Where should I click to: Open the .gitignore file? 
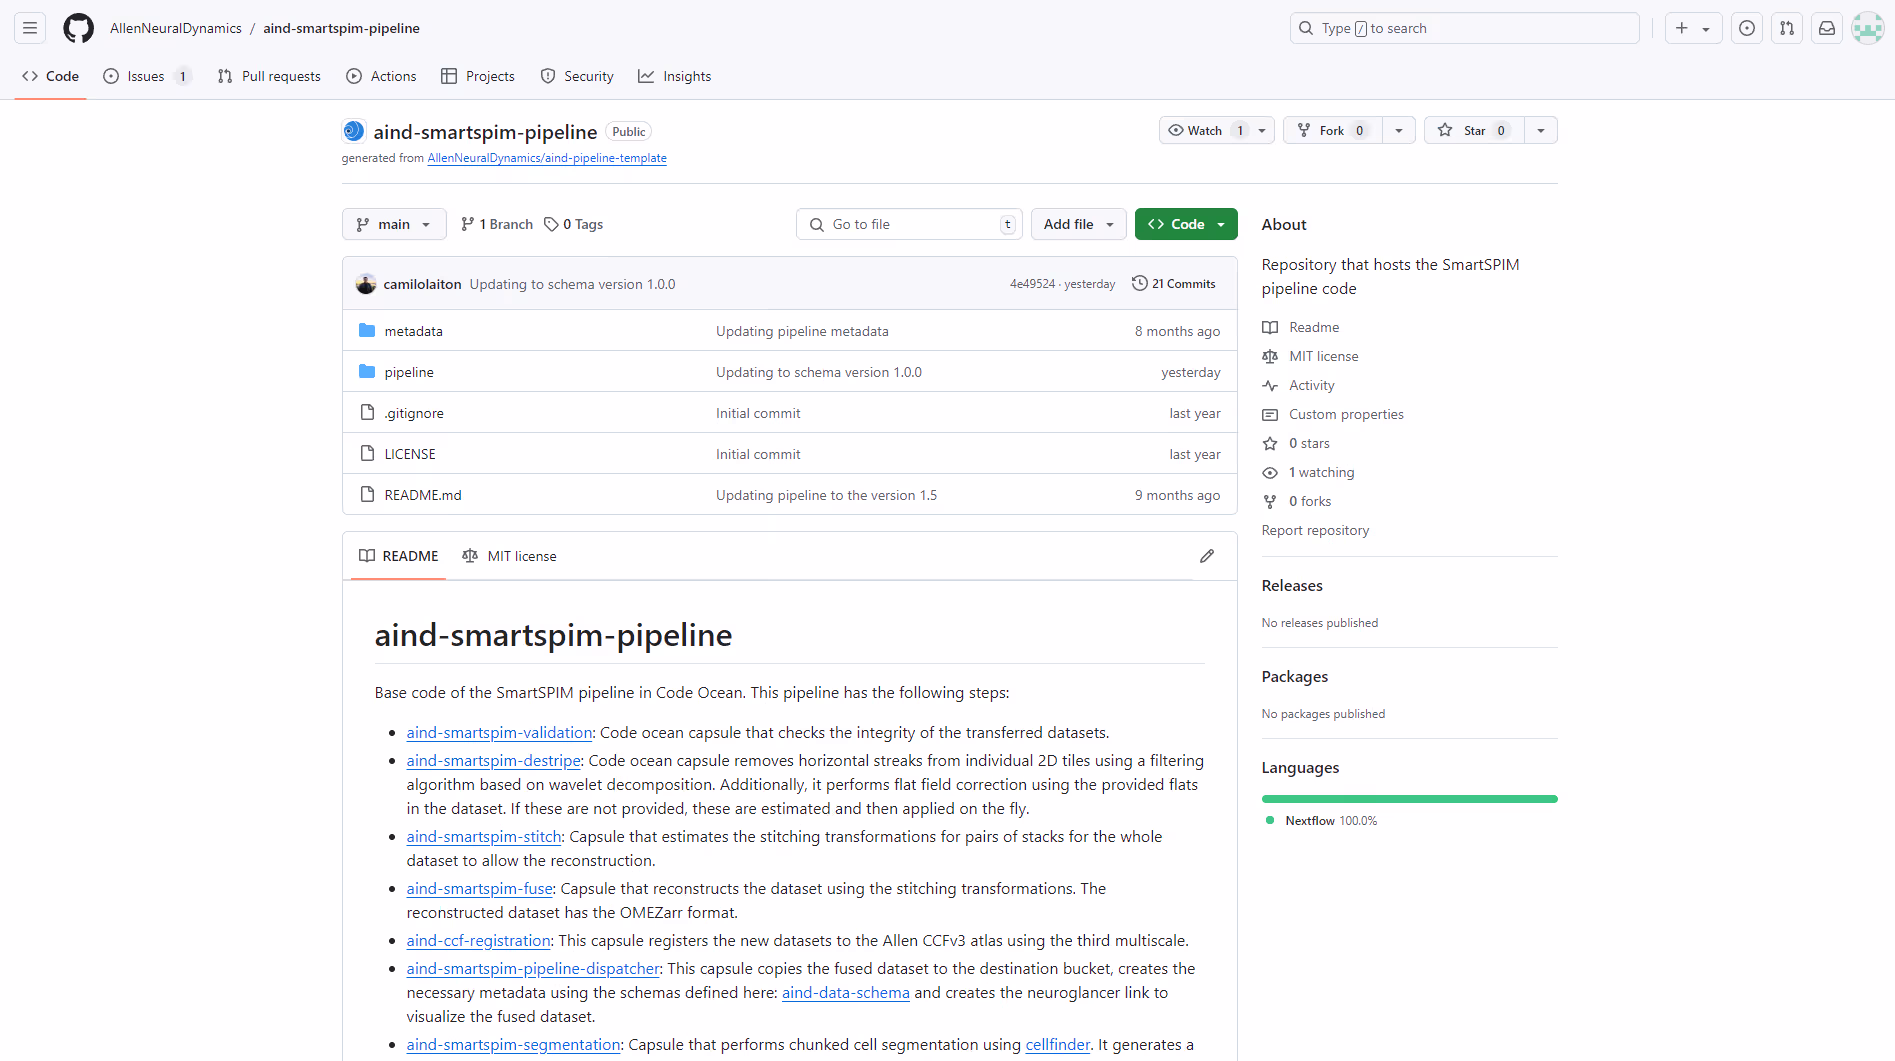click(414, 413)
